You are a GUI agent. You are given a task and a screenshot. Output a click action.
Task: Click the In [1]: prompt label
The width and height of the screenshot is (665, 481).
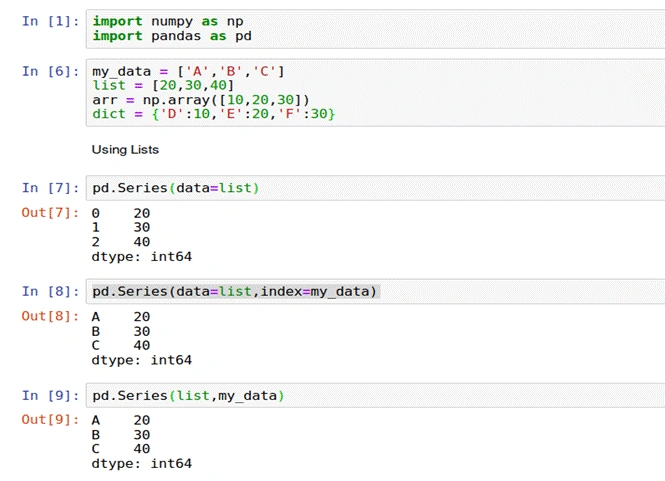tap(50, 21)
